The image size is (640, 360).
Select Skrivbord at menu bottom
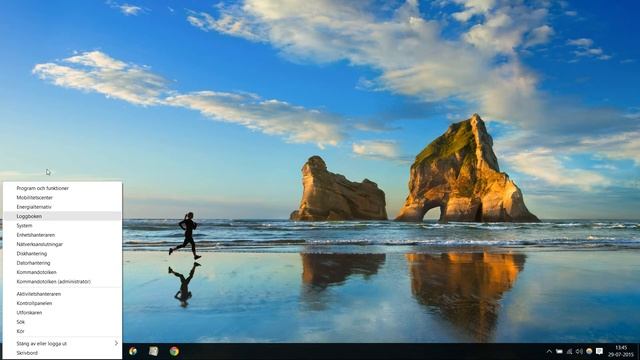point(62,353)
